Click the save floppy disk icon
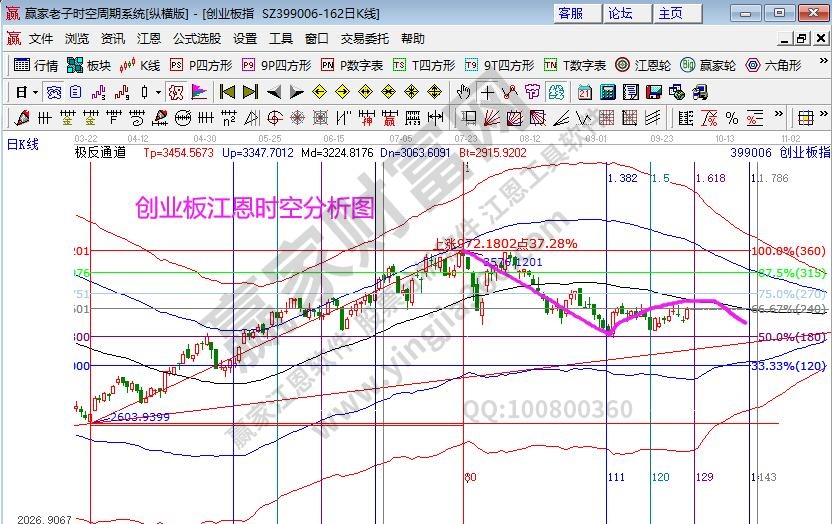The image size is (832, 524). (653, 92)
